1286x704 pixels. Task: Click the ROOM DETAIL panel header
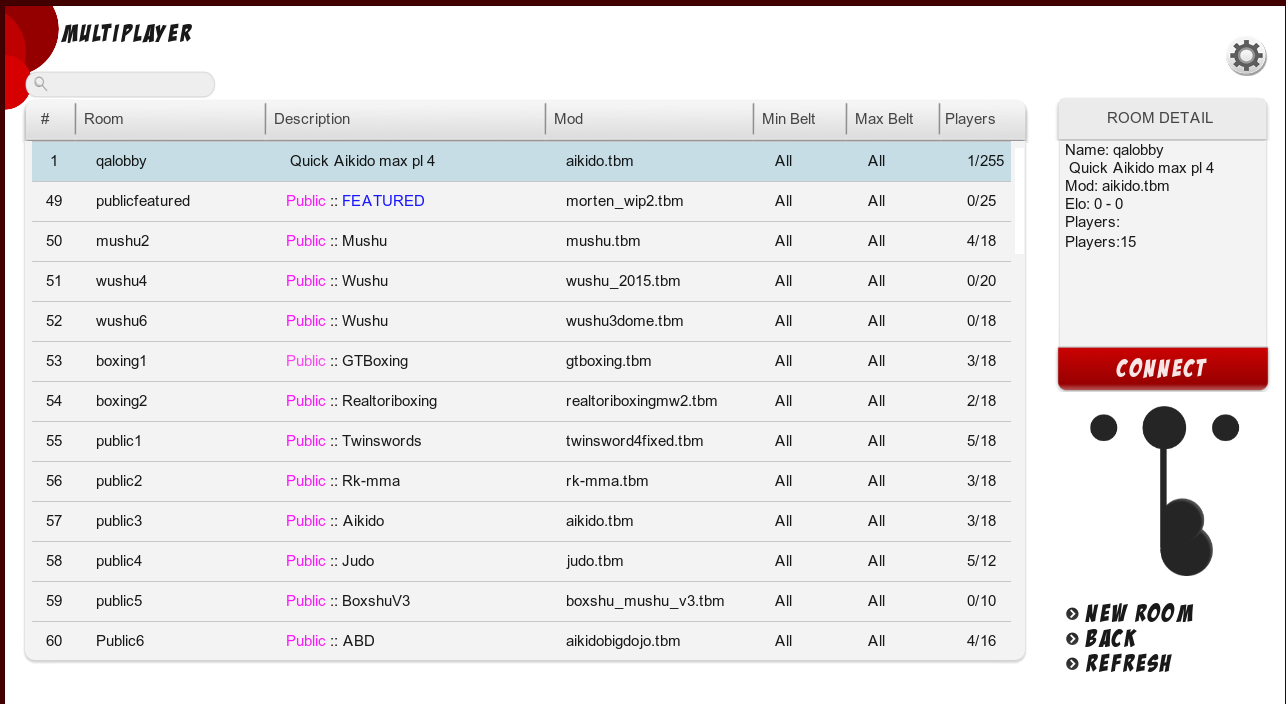coord(1162,118)
